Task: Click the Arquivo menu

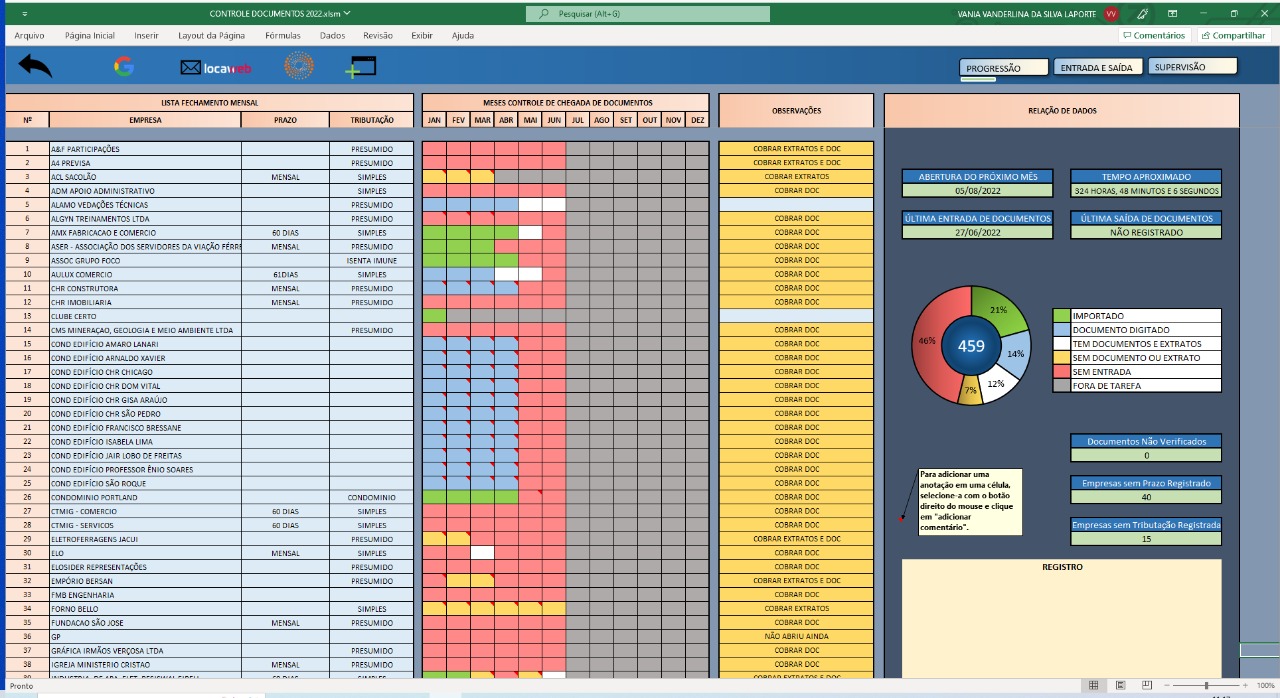Action: point(29,35)
